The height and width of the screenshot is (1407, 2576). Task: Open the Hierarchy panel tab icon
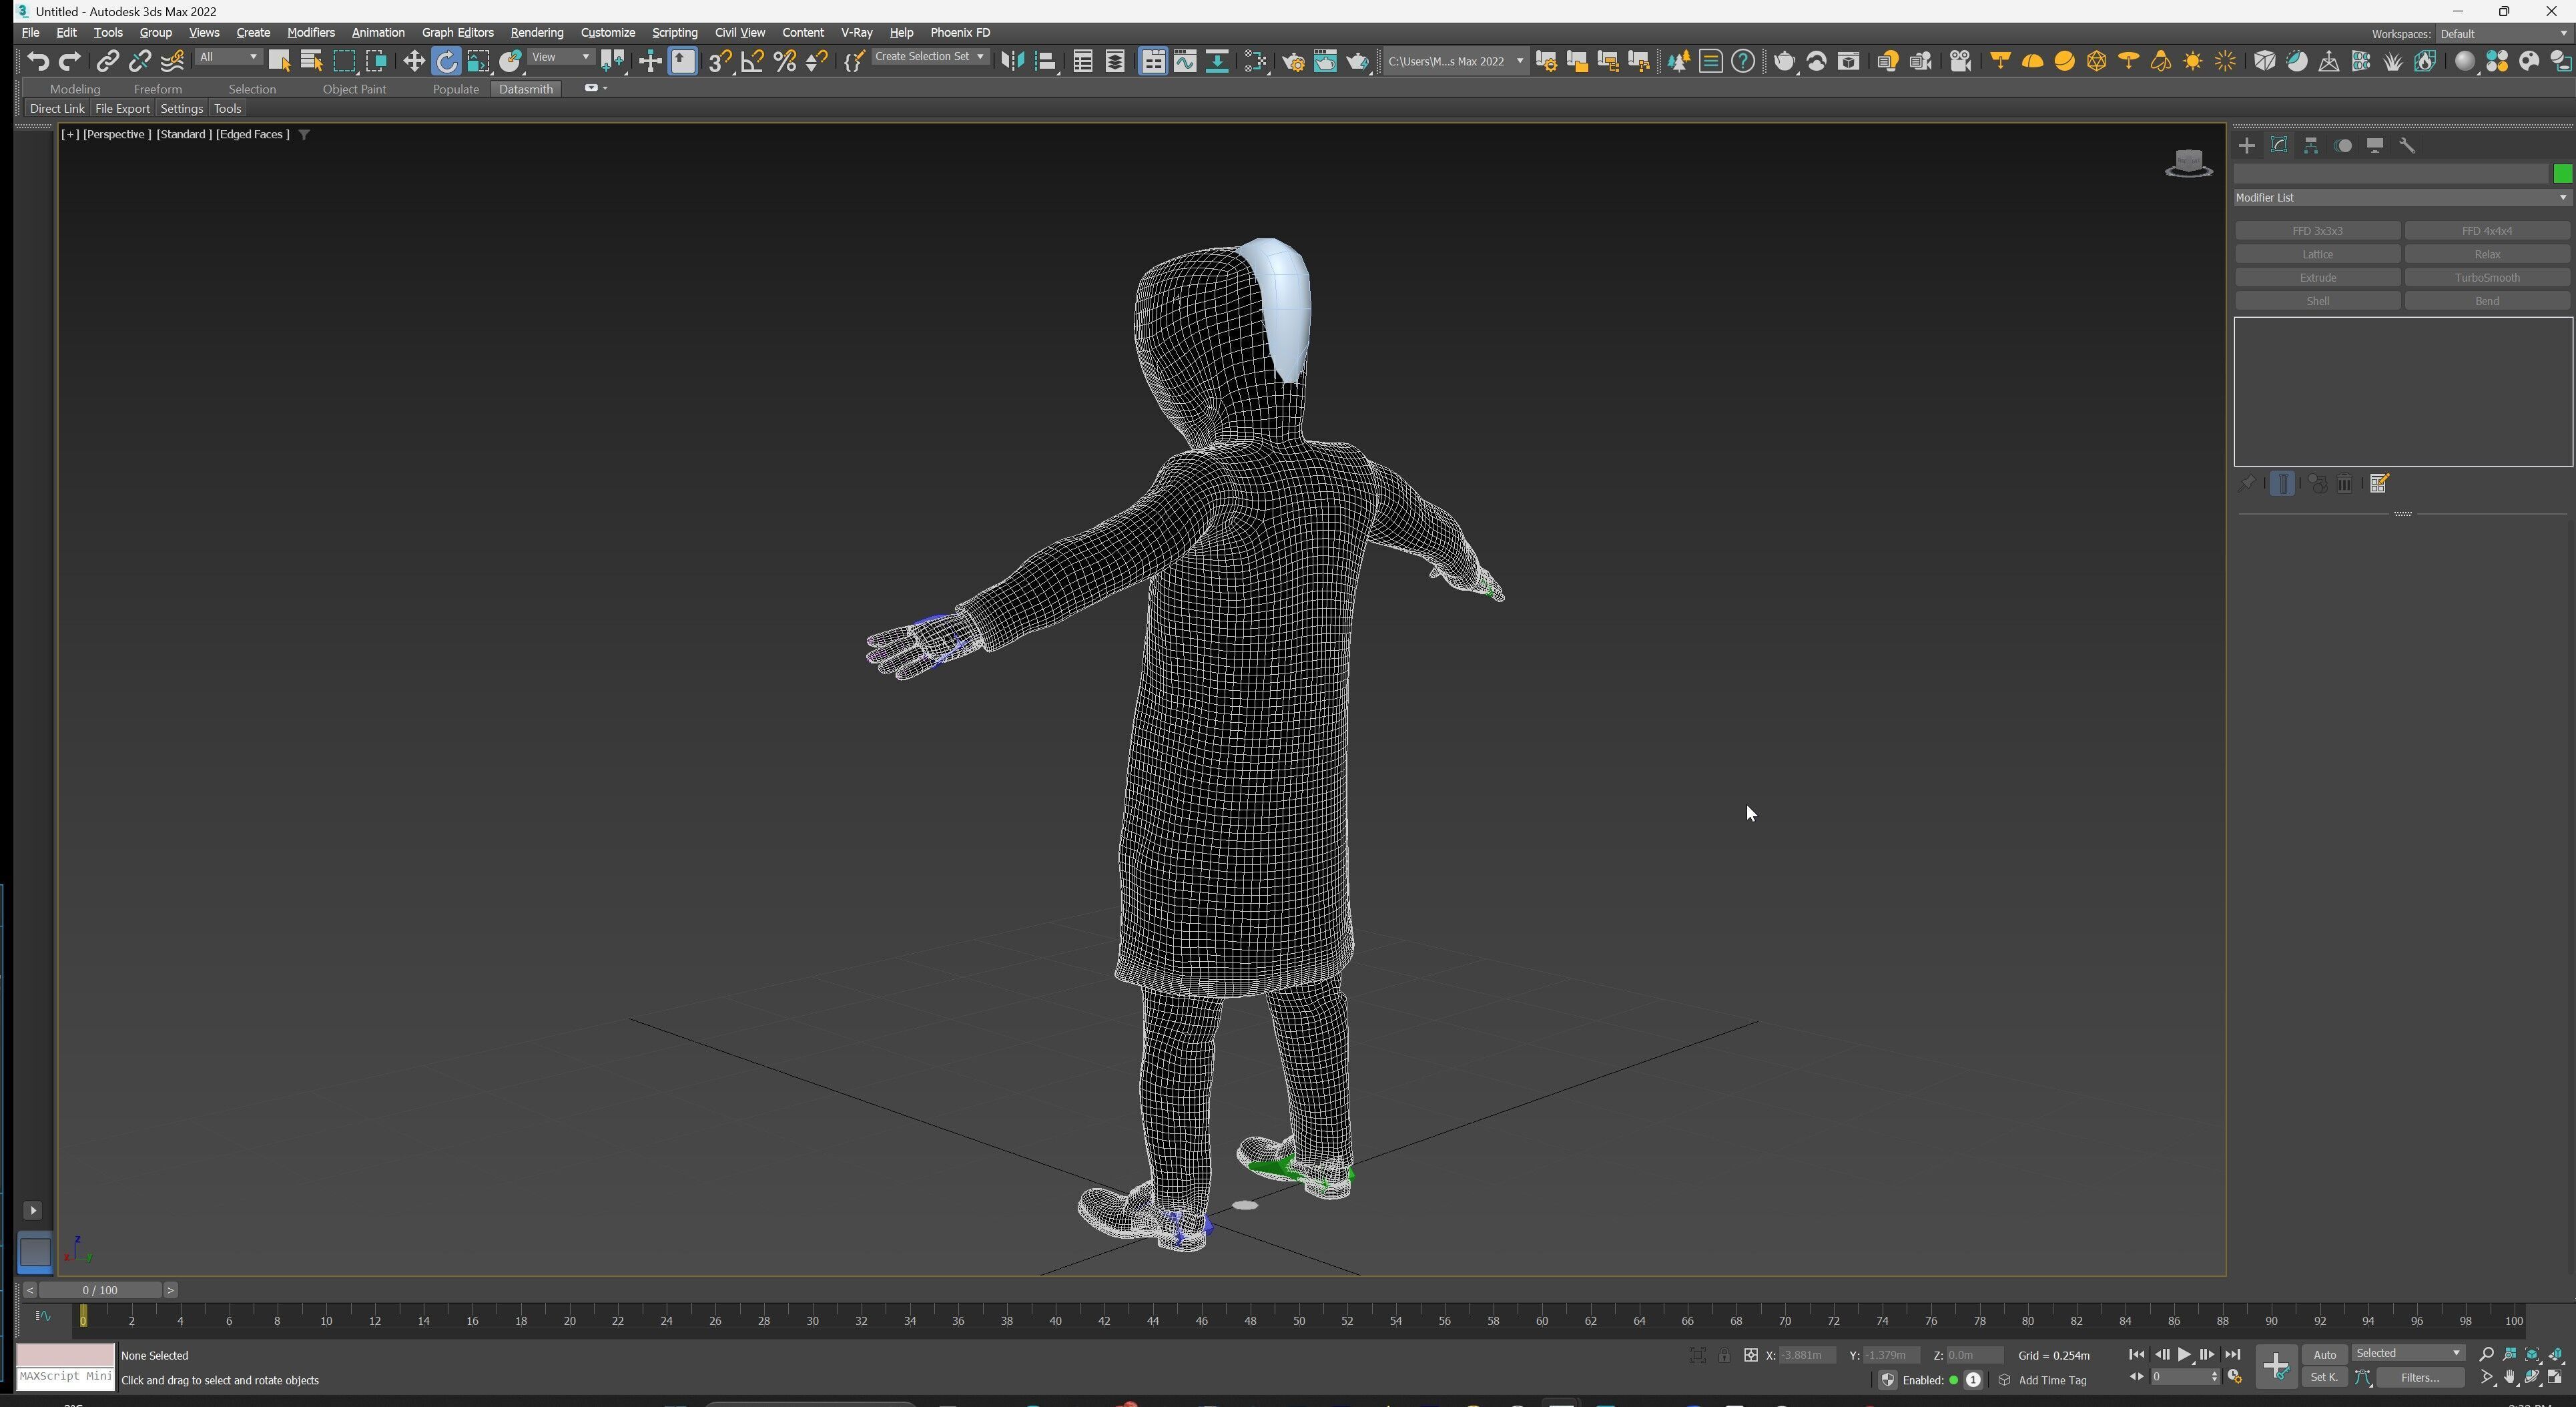(2311, 146)
